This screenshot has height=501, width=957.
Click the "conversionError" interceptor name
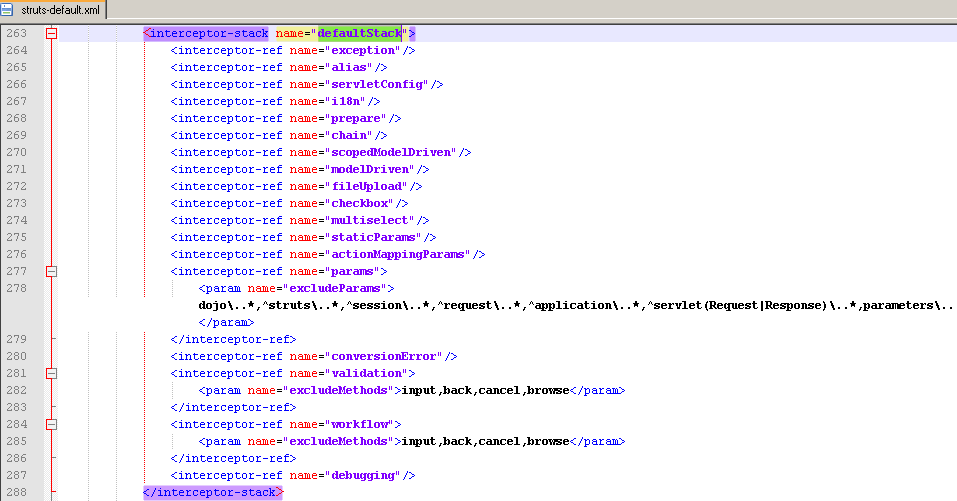(x=385, y=356)
